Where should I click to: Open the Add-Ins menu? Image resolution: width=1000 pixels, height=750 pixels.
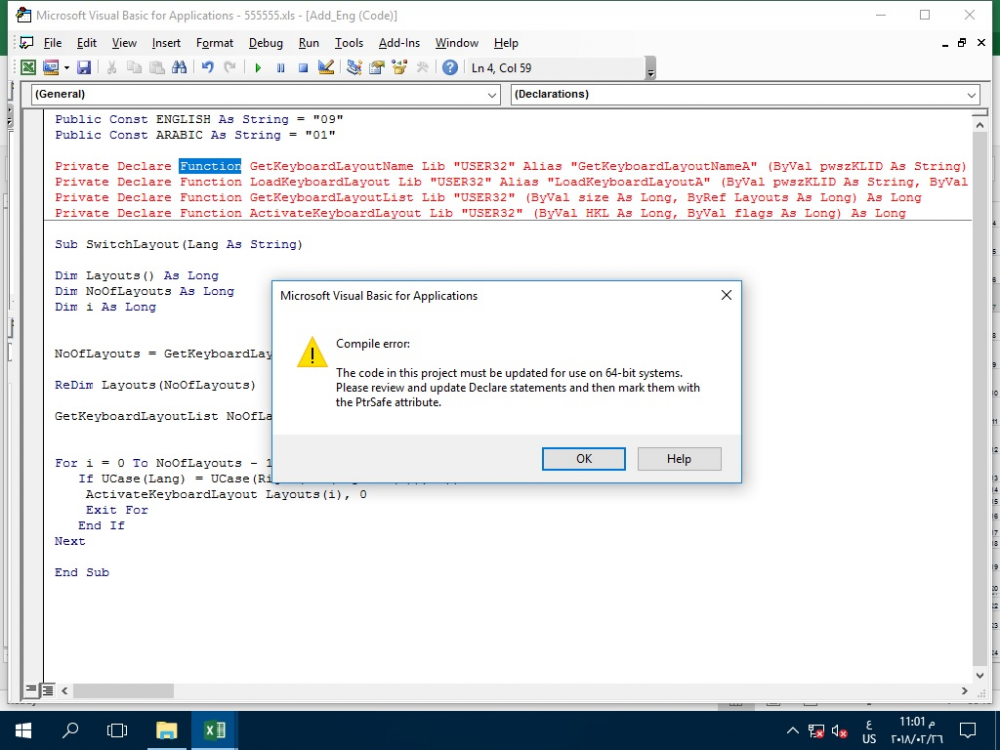pyautogui.click(x=399, y=43)
